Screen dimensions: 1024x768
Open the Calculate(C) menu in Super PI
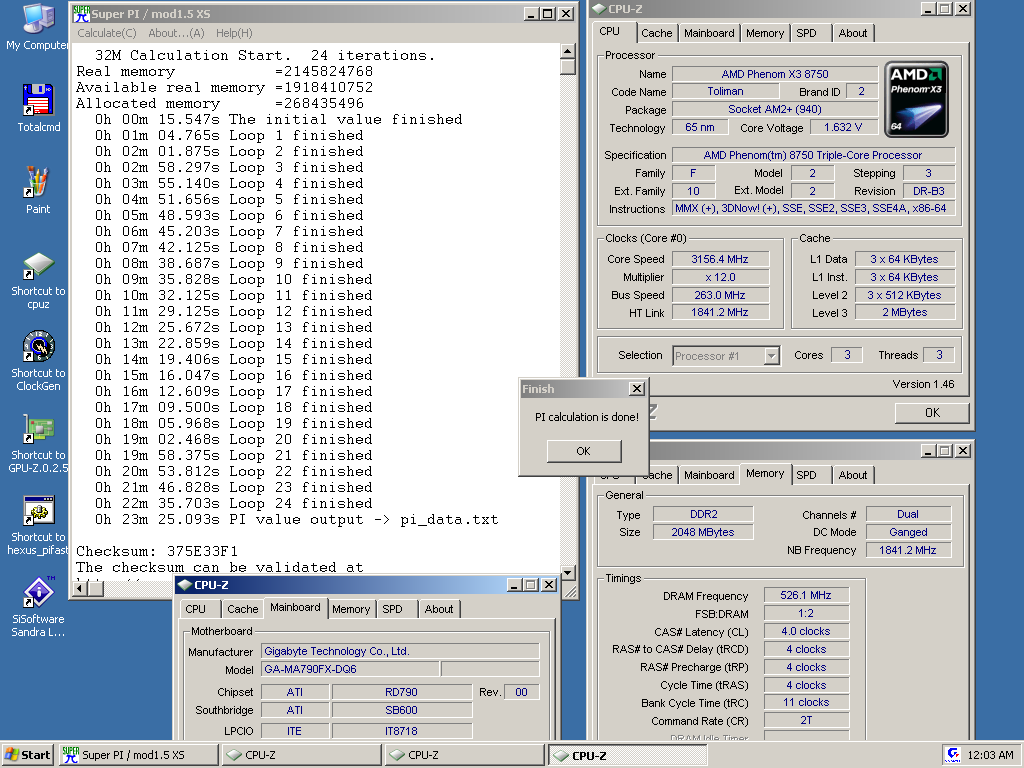click(106, 33)
